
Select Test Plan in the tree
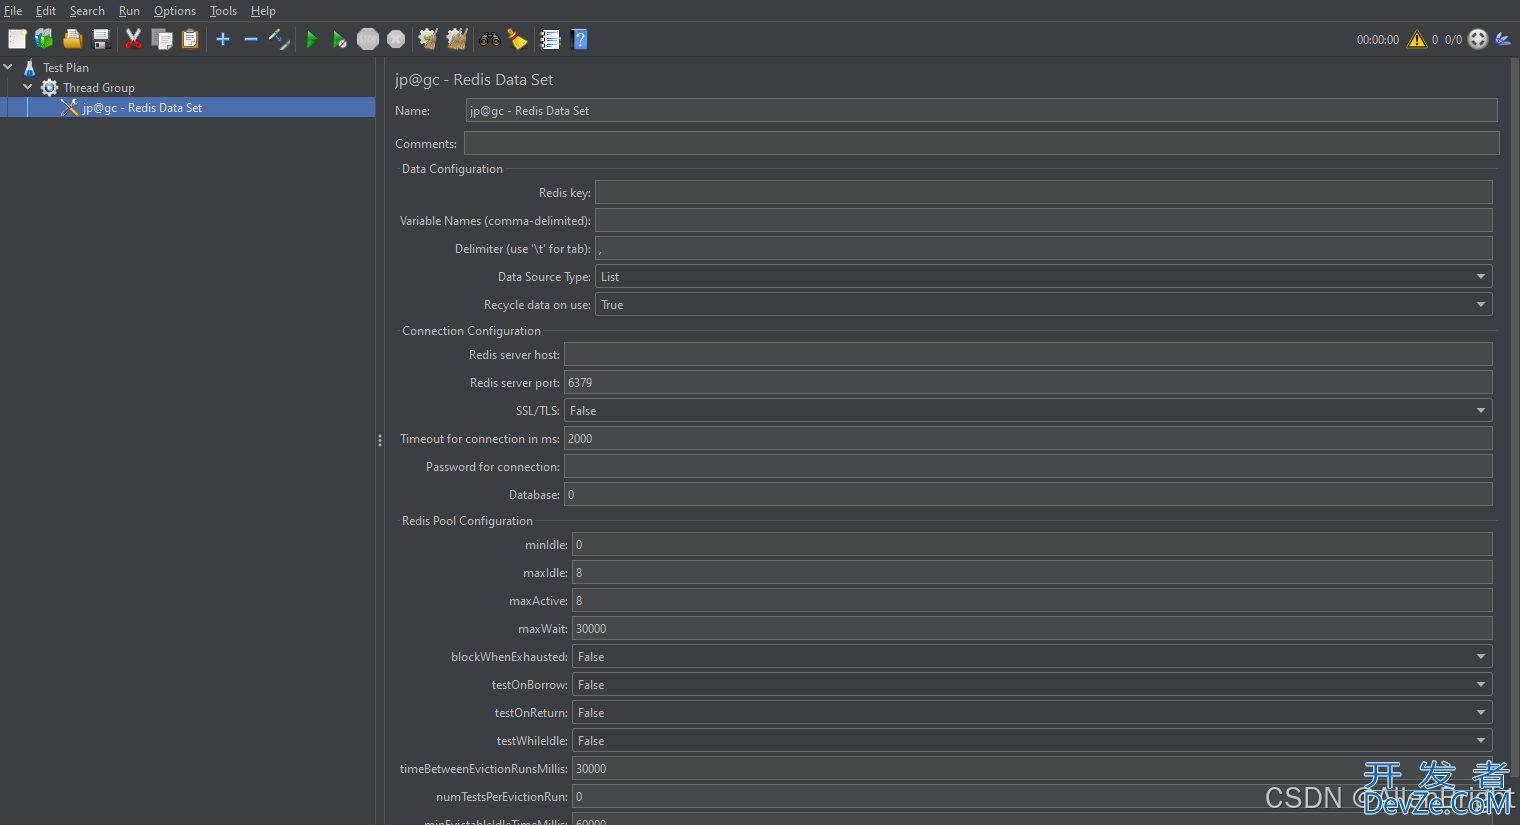[66, 68]
